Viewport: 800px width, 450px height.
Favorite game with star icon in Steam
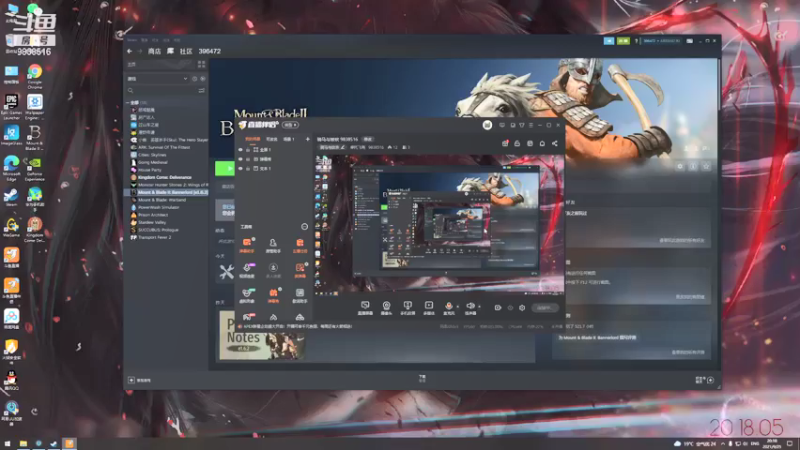(706, 166)
